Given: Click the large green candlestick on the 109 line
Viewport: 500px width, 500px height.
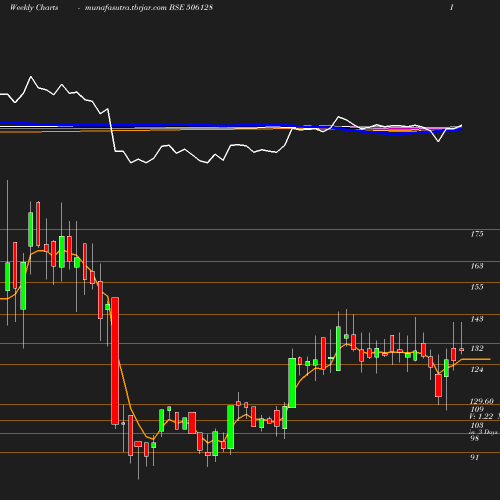Looking at the screenshot, I should (x=292, y=383).
